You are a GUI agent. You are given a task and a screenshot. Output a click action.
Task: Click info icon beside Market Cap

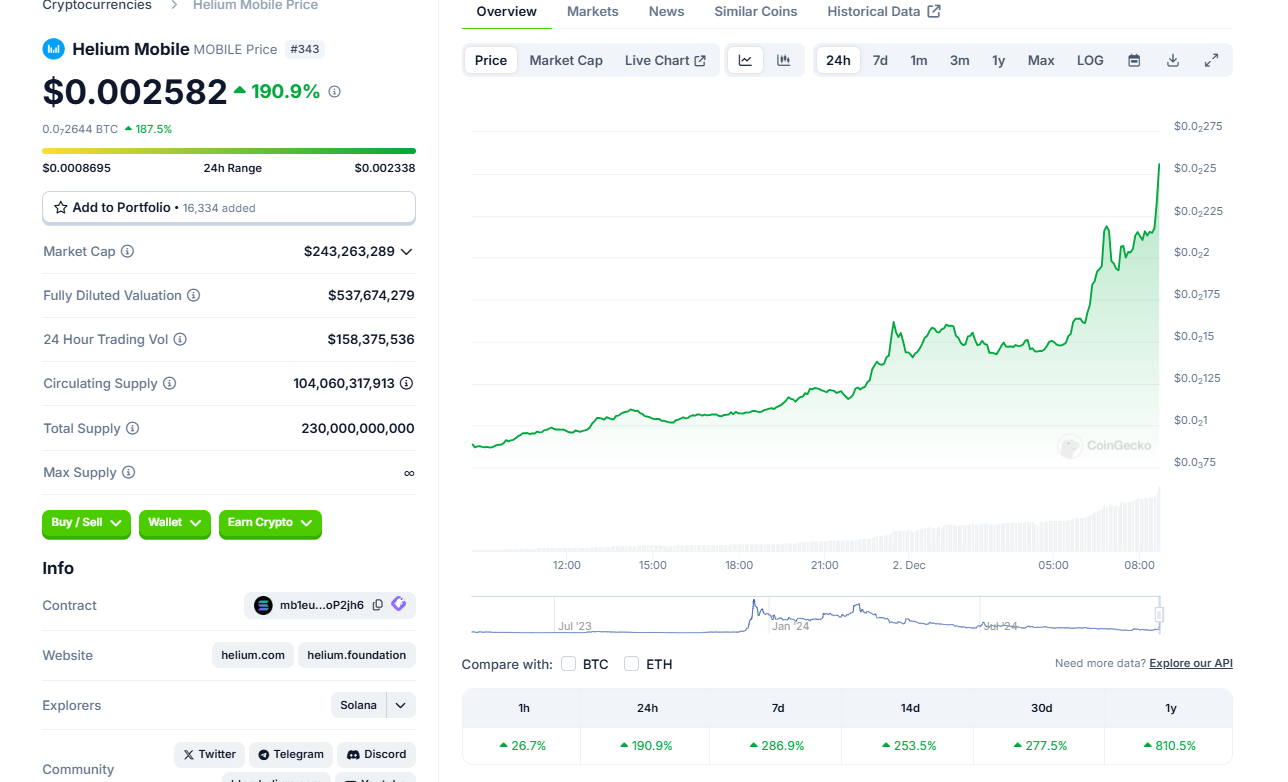tap(128, 252)
